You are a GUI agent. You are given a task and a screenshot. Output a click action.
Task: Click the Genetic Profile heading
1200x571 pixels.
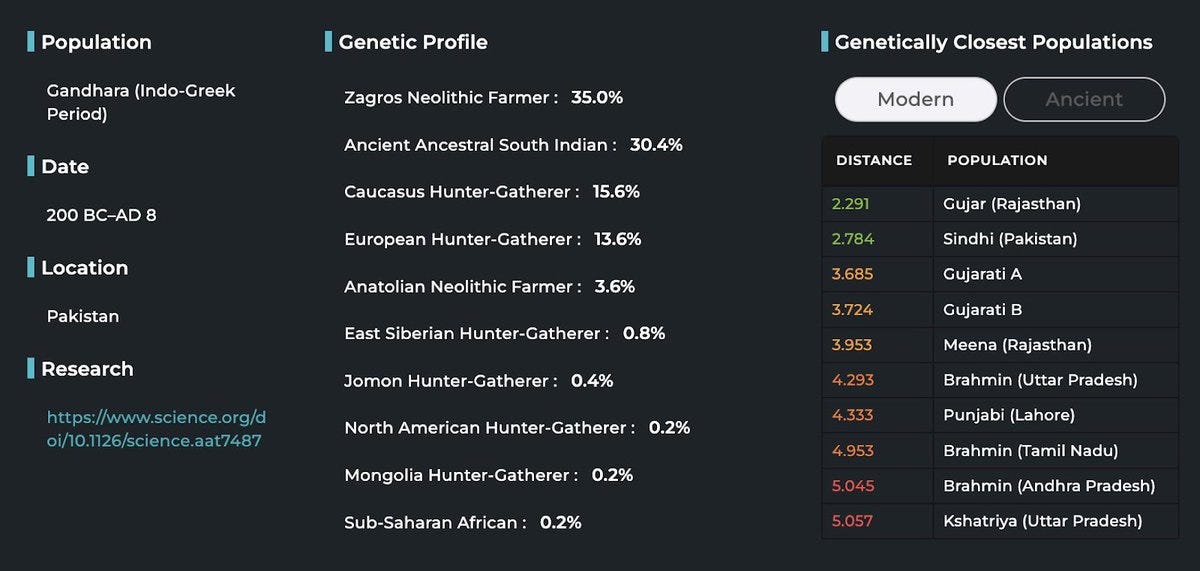[413, 42]
